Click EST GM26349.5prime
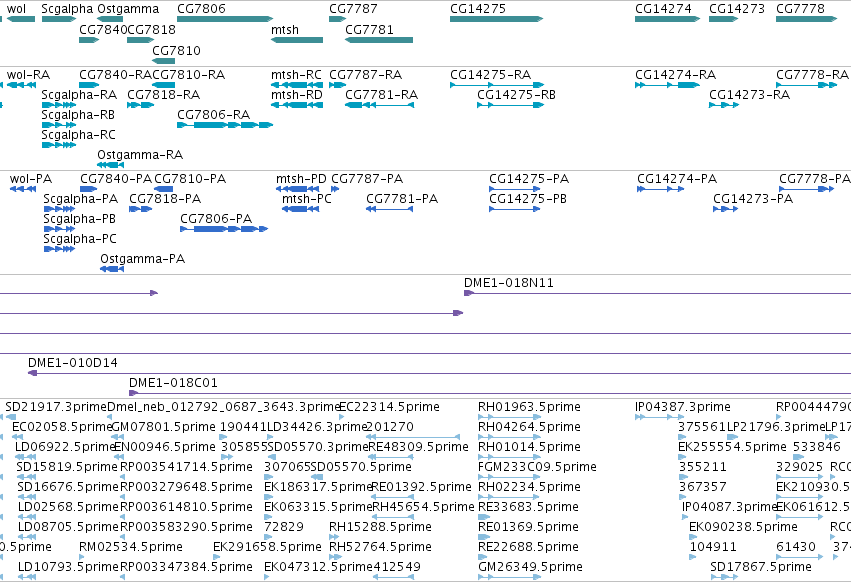Viewport: 851px width, 582px height. click(x=530, y=567)
